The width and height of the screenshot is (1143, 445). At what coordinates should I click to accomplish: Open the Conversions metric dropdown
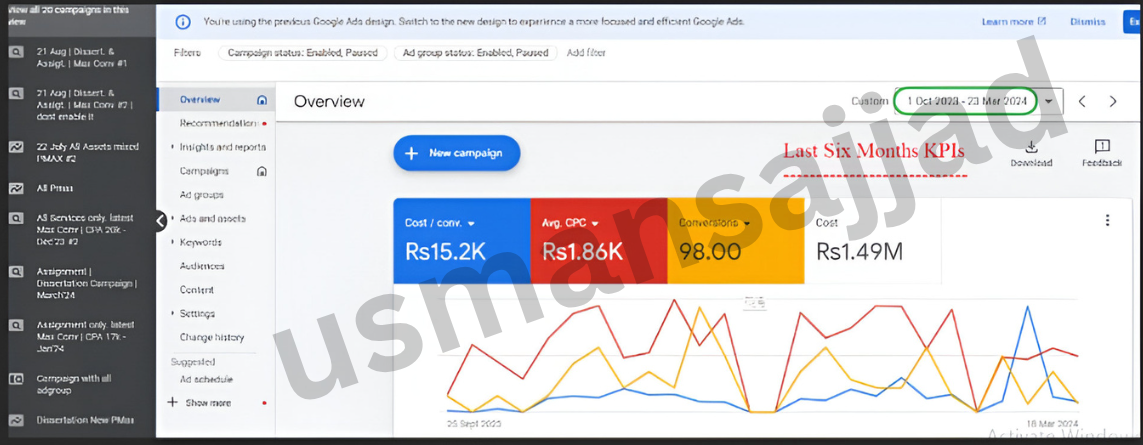(748, 223)
